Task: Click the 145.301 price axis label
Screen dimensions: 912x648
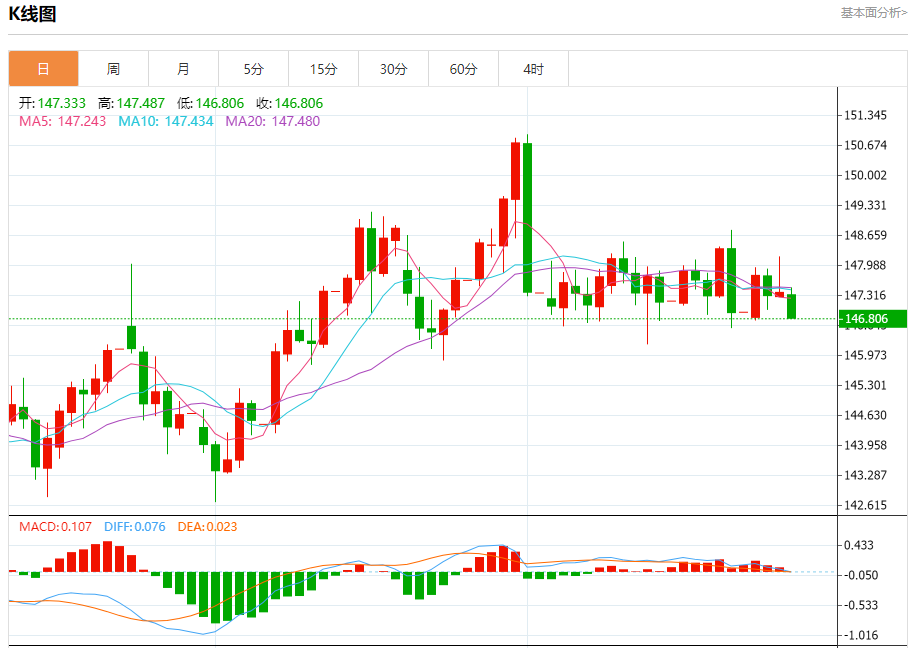Action: (x=865, y=385)
